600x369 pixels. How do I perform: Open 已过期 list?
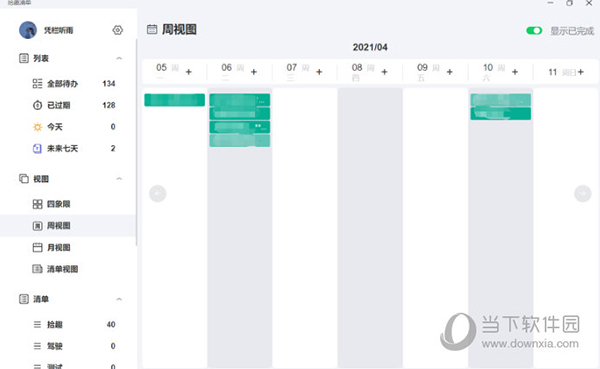(x=68, y=105)
